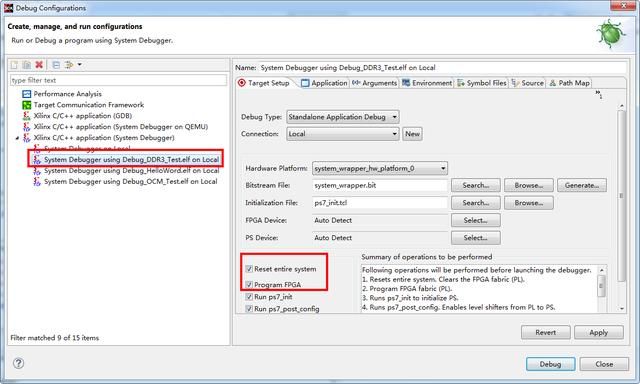Viewport: 640px width, 384px height.
Task: Click the help question mark icon
Action: pos(18,363)
